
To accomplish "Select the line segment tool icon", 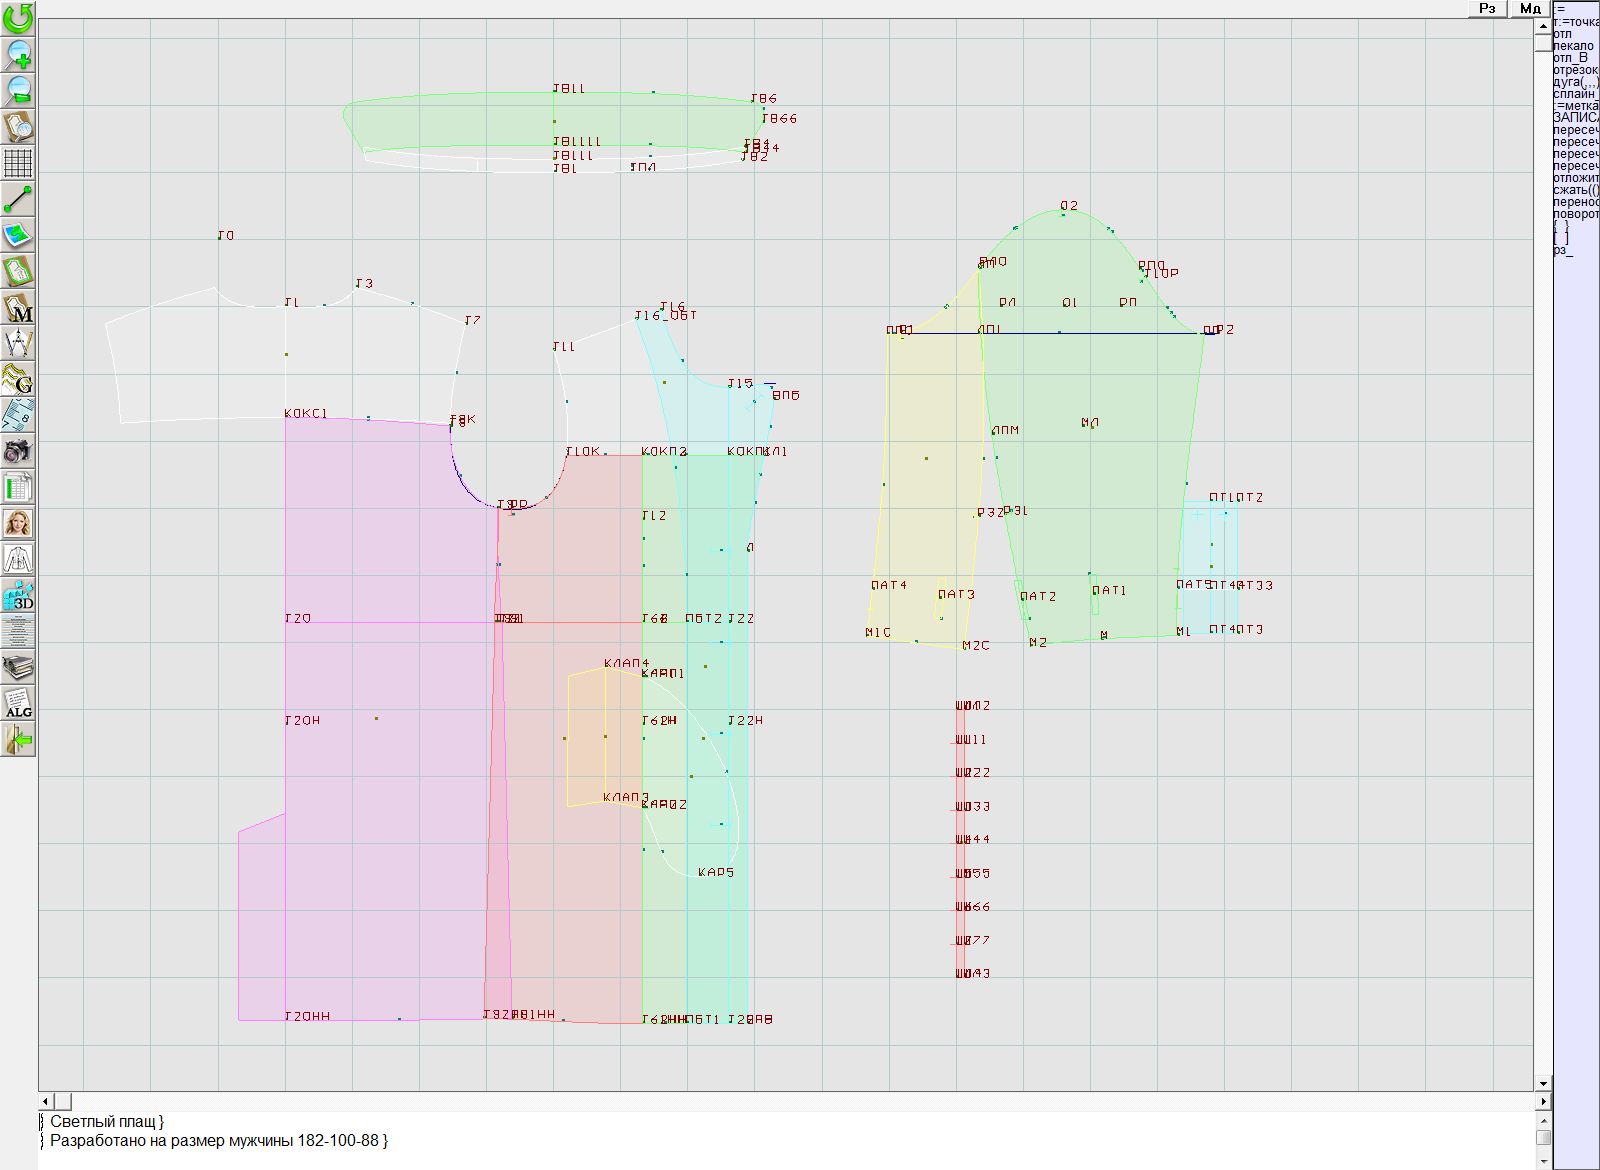I will (x=18, y=199).
